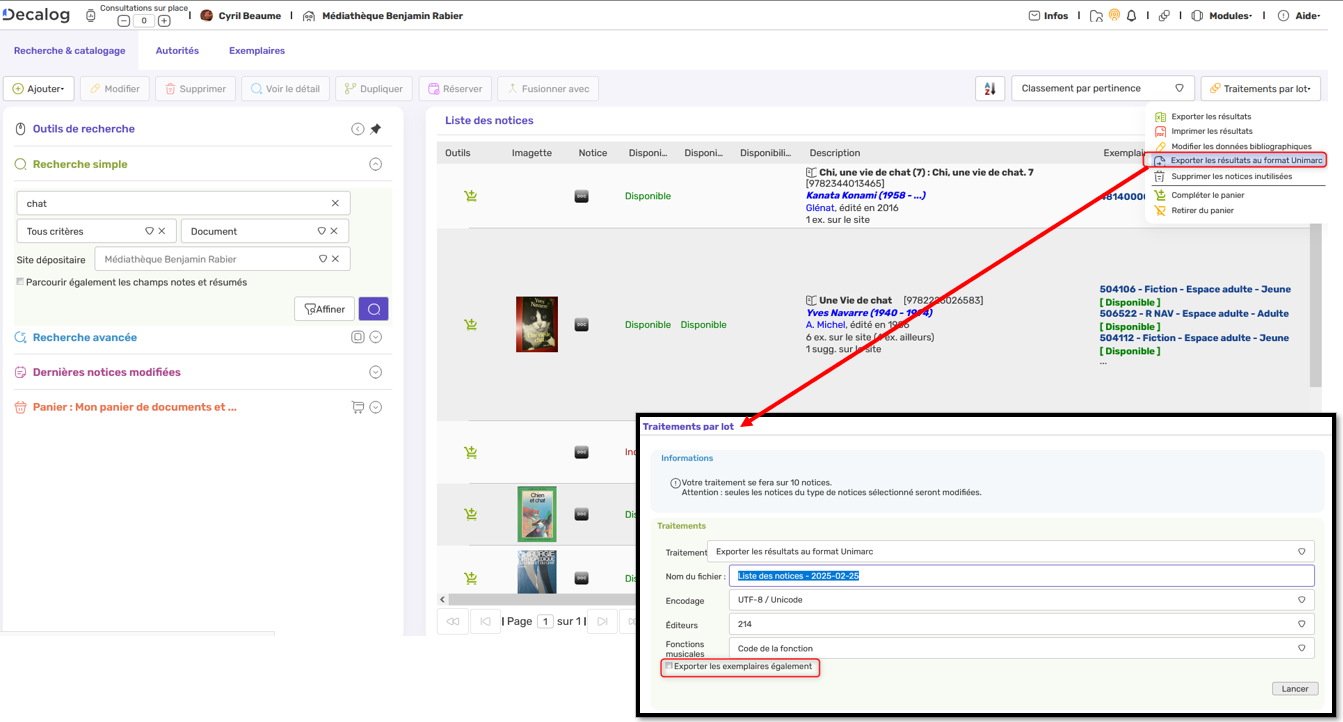
Task: Enable 'Exporter les exemplaires également'
Action: click(x=668, y=668)
